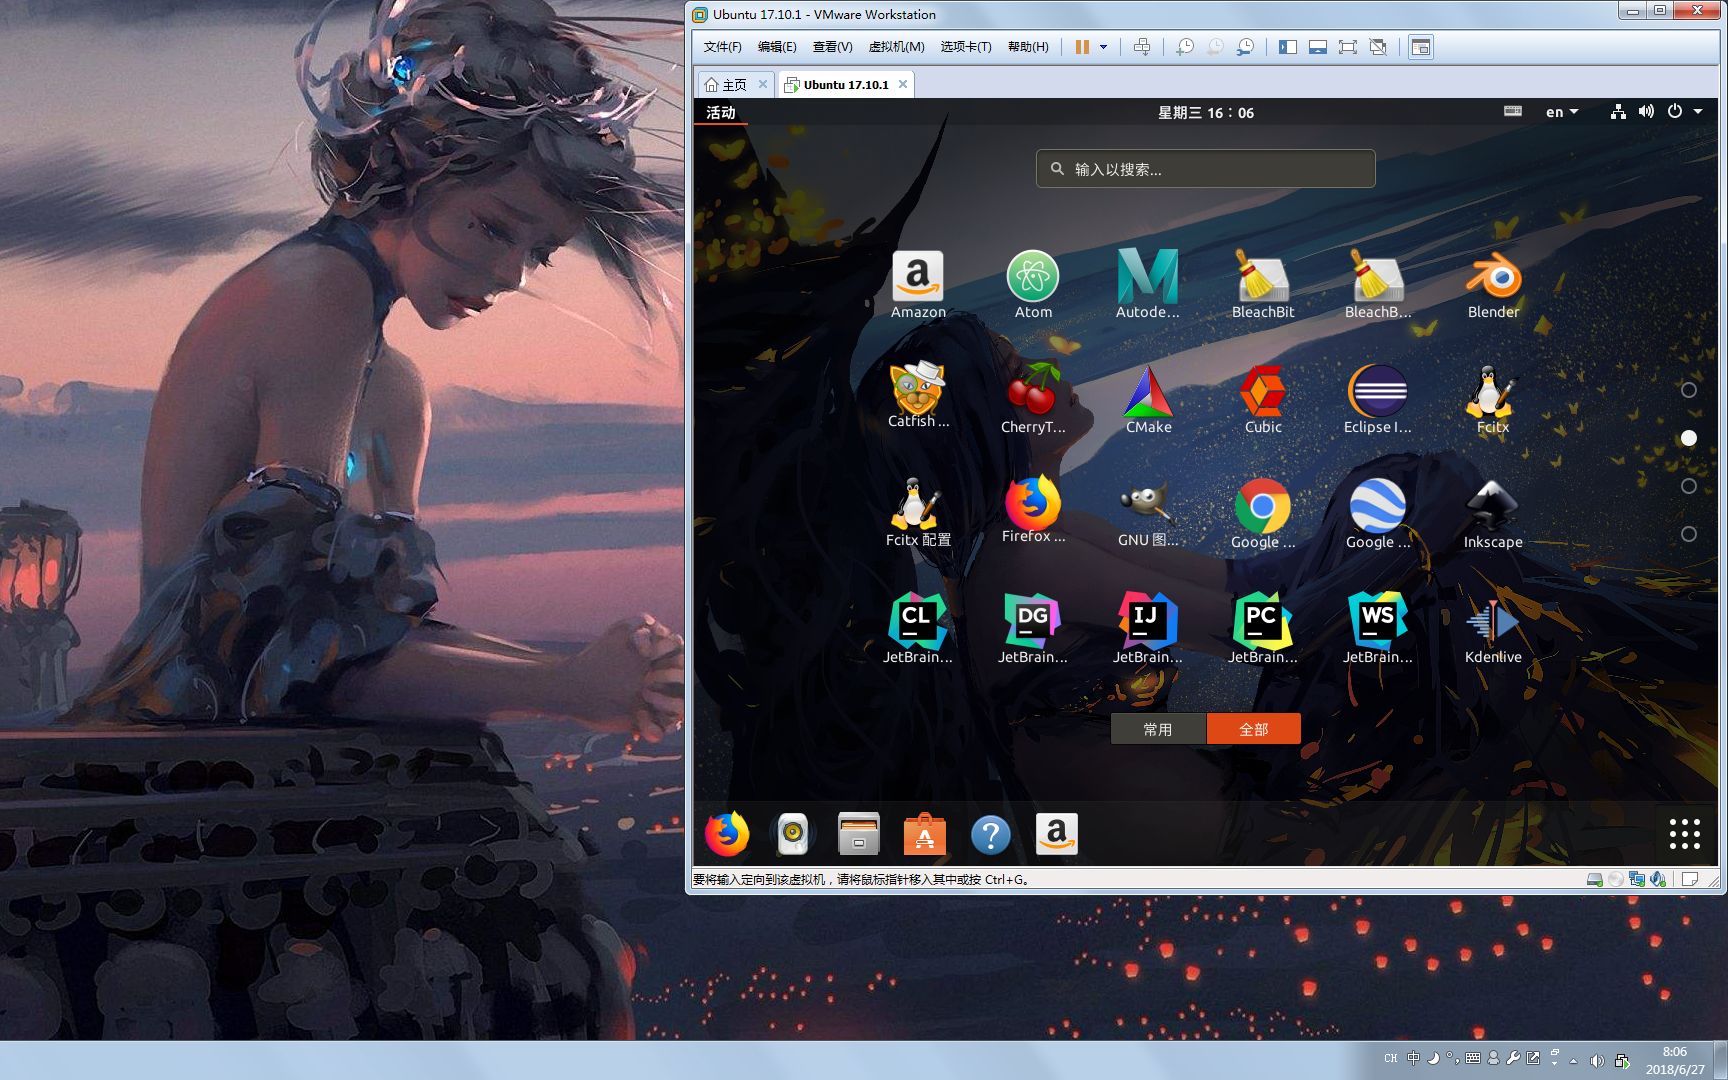Launch the CherryTree app icon

(1033, 390)
